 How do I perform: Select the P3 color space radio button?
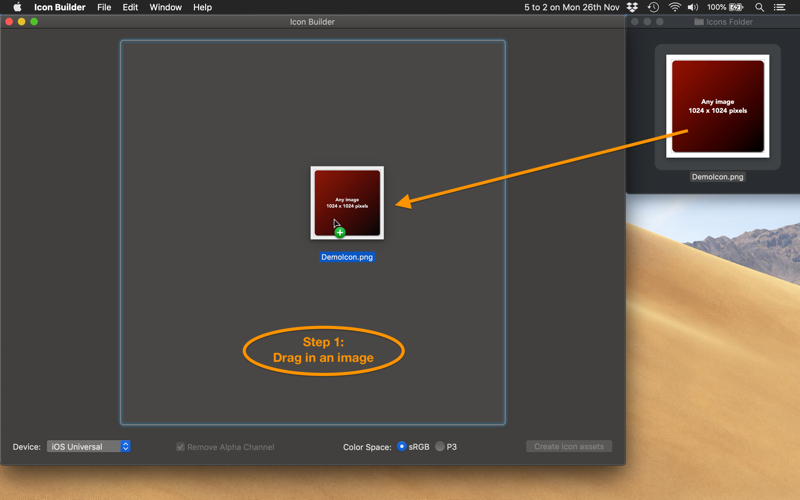pos(440,446)
